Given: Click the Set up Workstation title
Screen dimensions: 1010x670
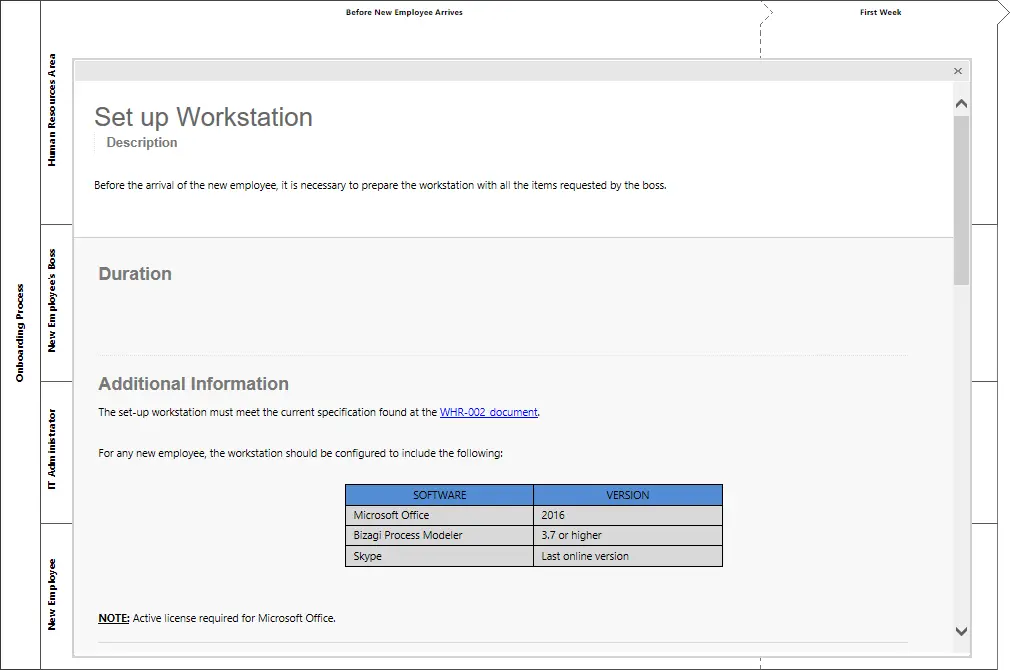Looking at the screenshot, I should [x=204, y=117].
